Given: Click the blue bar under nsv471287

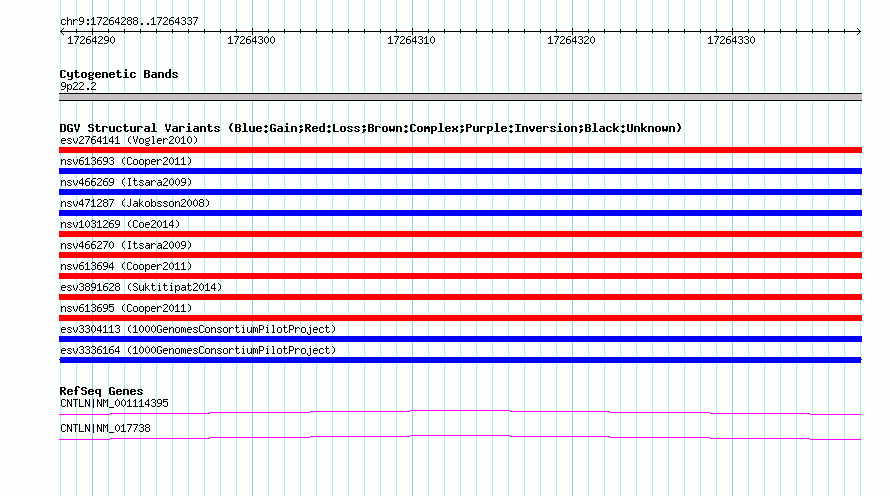Looking at the screenshot, I should (x=460, y=213).
